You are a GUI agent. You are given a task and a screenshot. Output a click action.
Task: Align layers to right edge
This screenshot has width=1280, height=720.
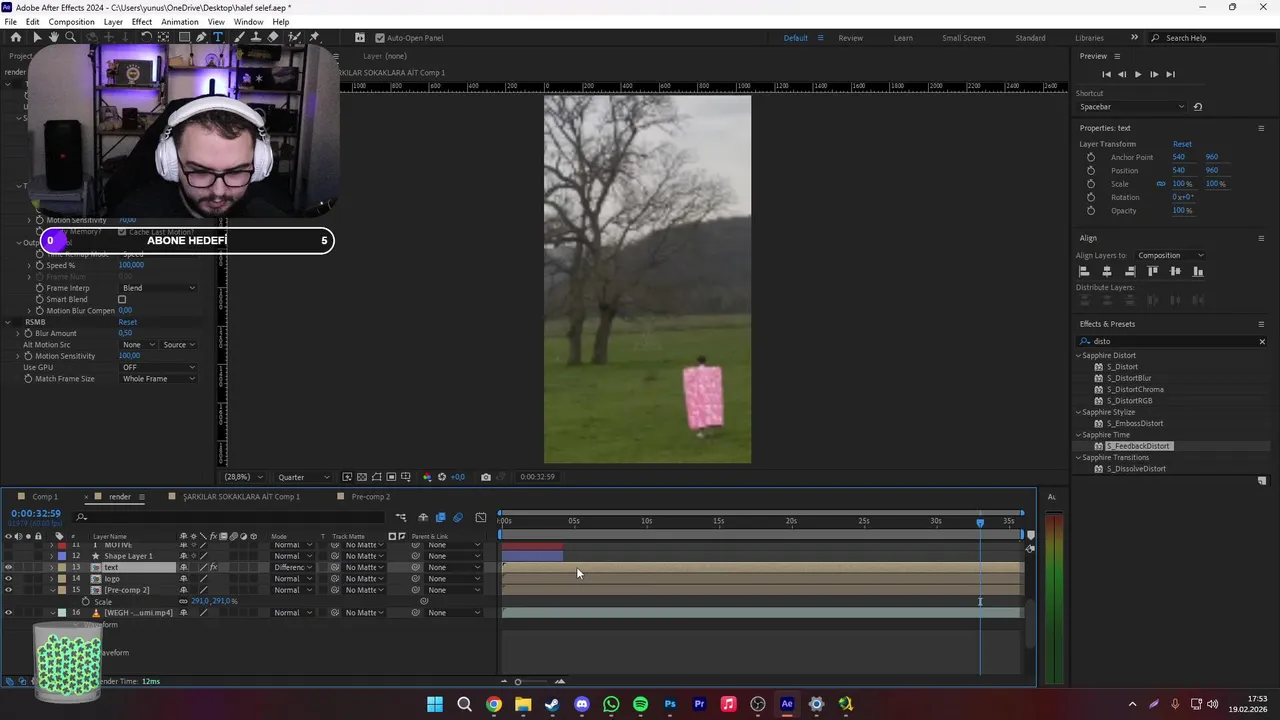click(1130, 271)
